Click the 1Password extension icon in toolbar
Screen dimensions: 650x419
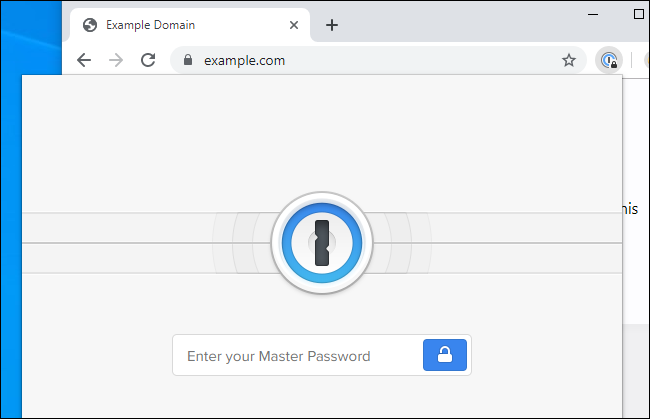tap(608, 60)
